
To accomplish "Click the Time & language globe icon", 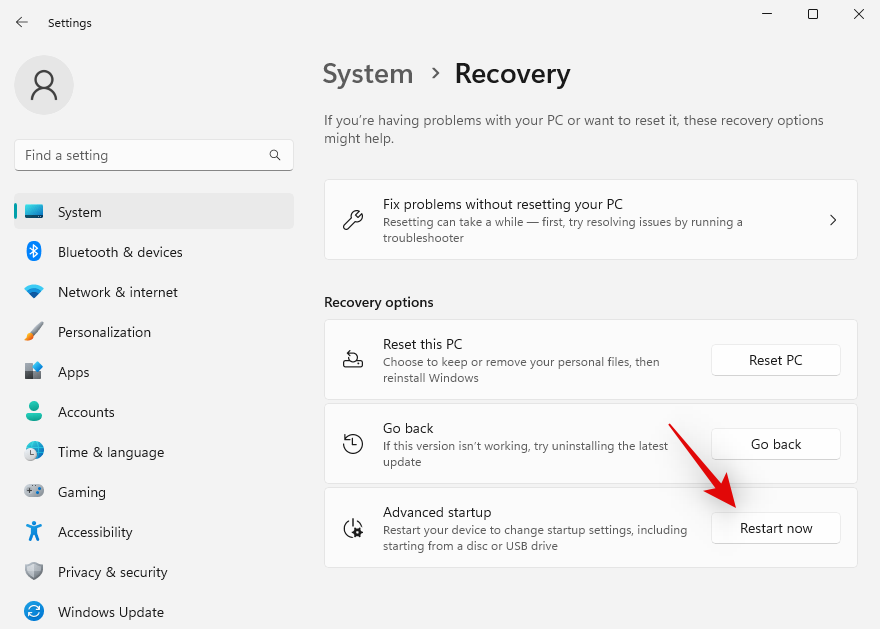I will 34,452.
